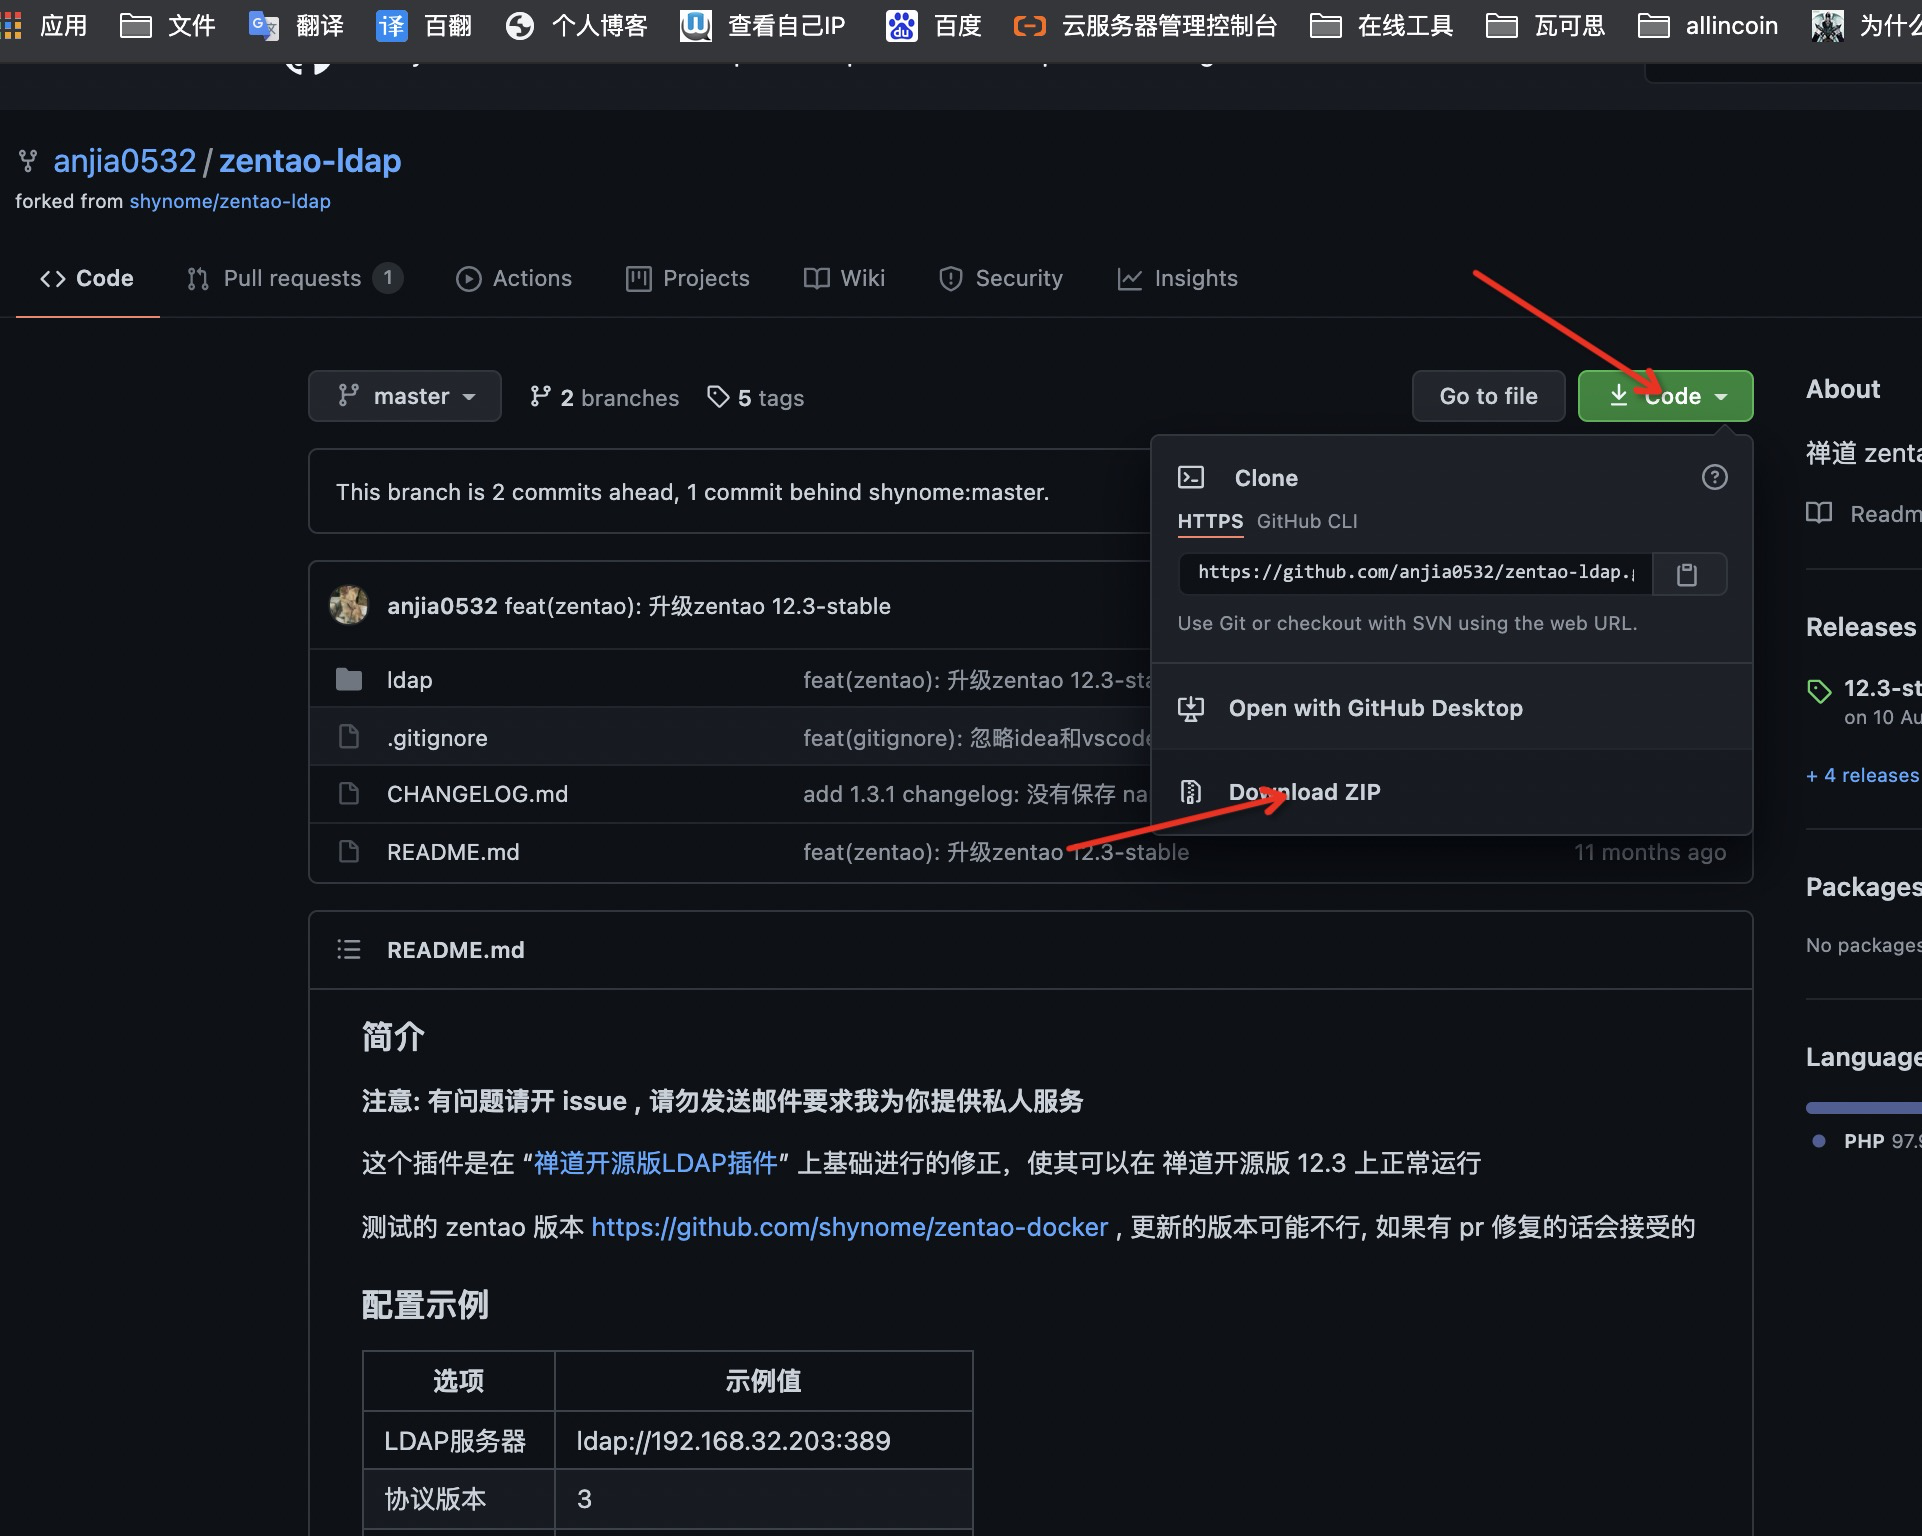Click the 12.3 release tag icon
This screenshot has width=1922, height=1536.
click(x=1819, y=690)
